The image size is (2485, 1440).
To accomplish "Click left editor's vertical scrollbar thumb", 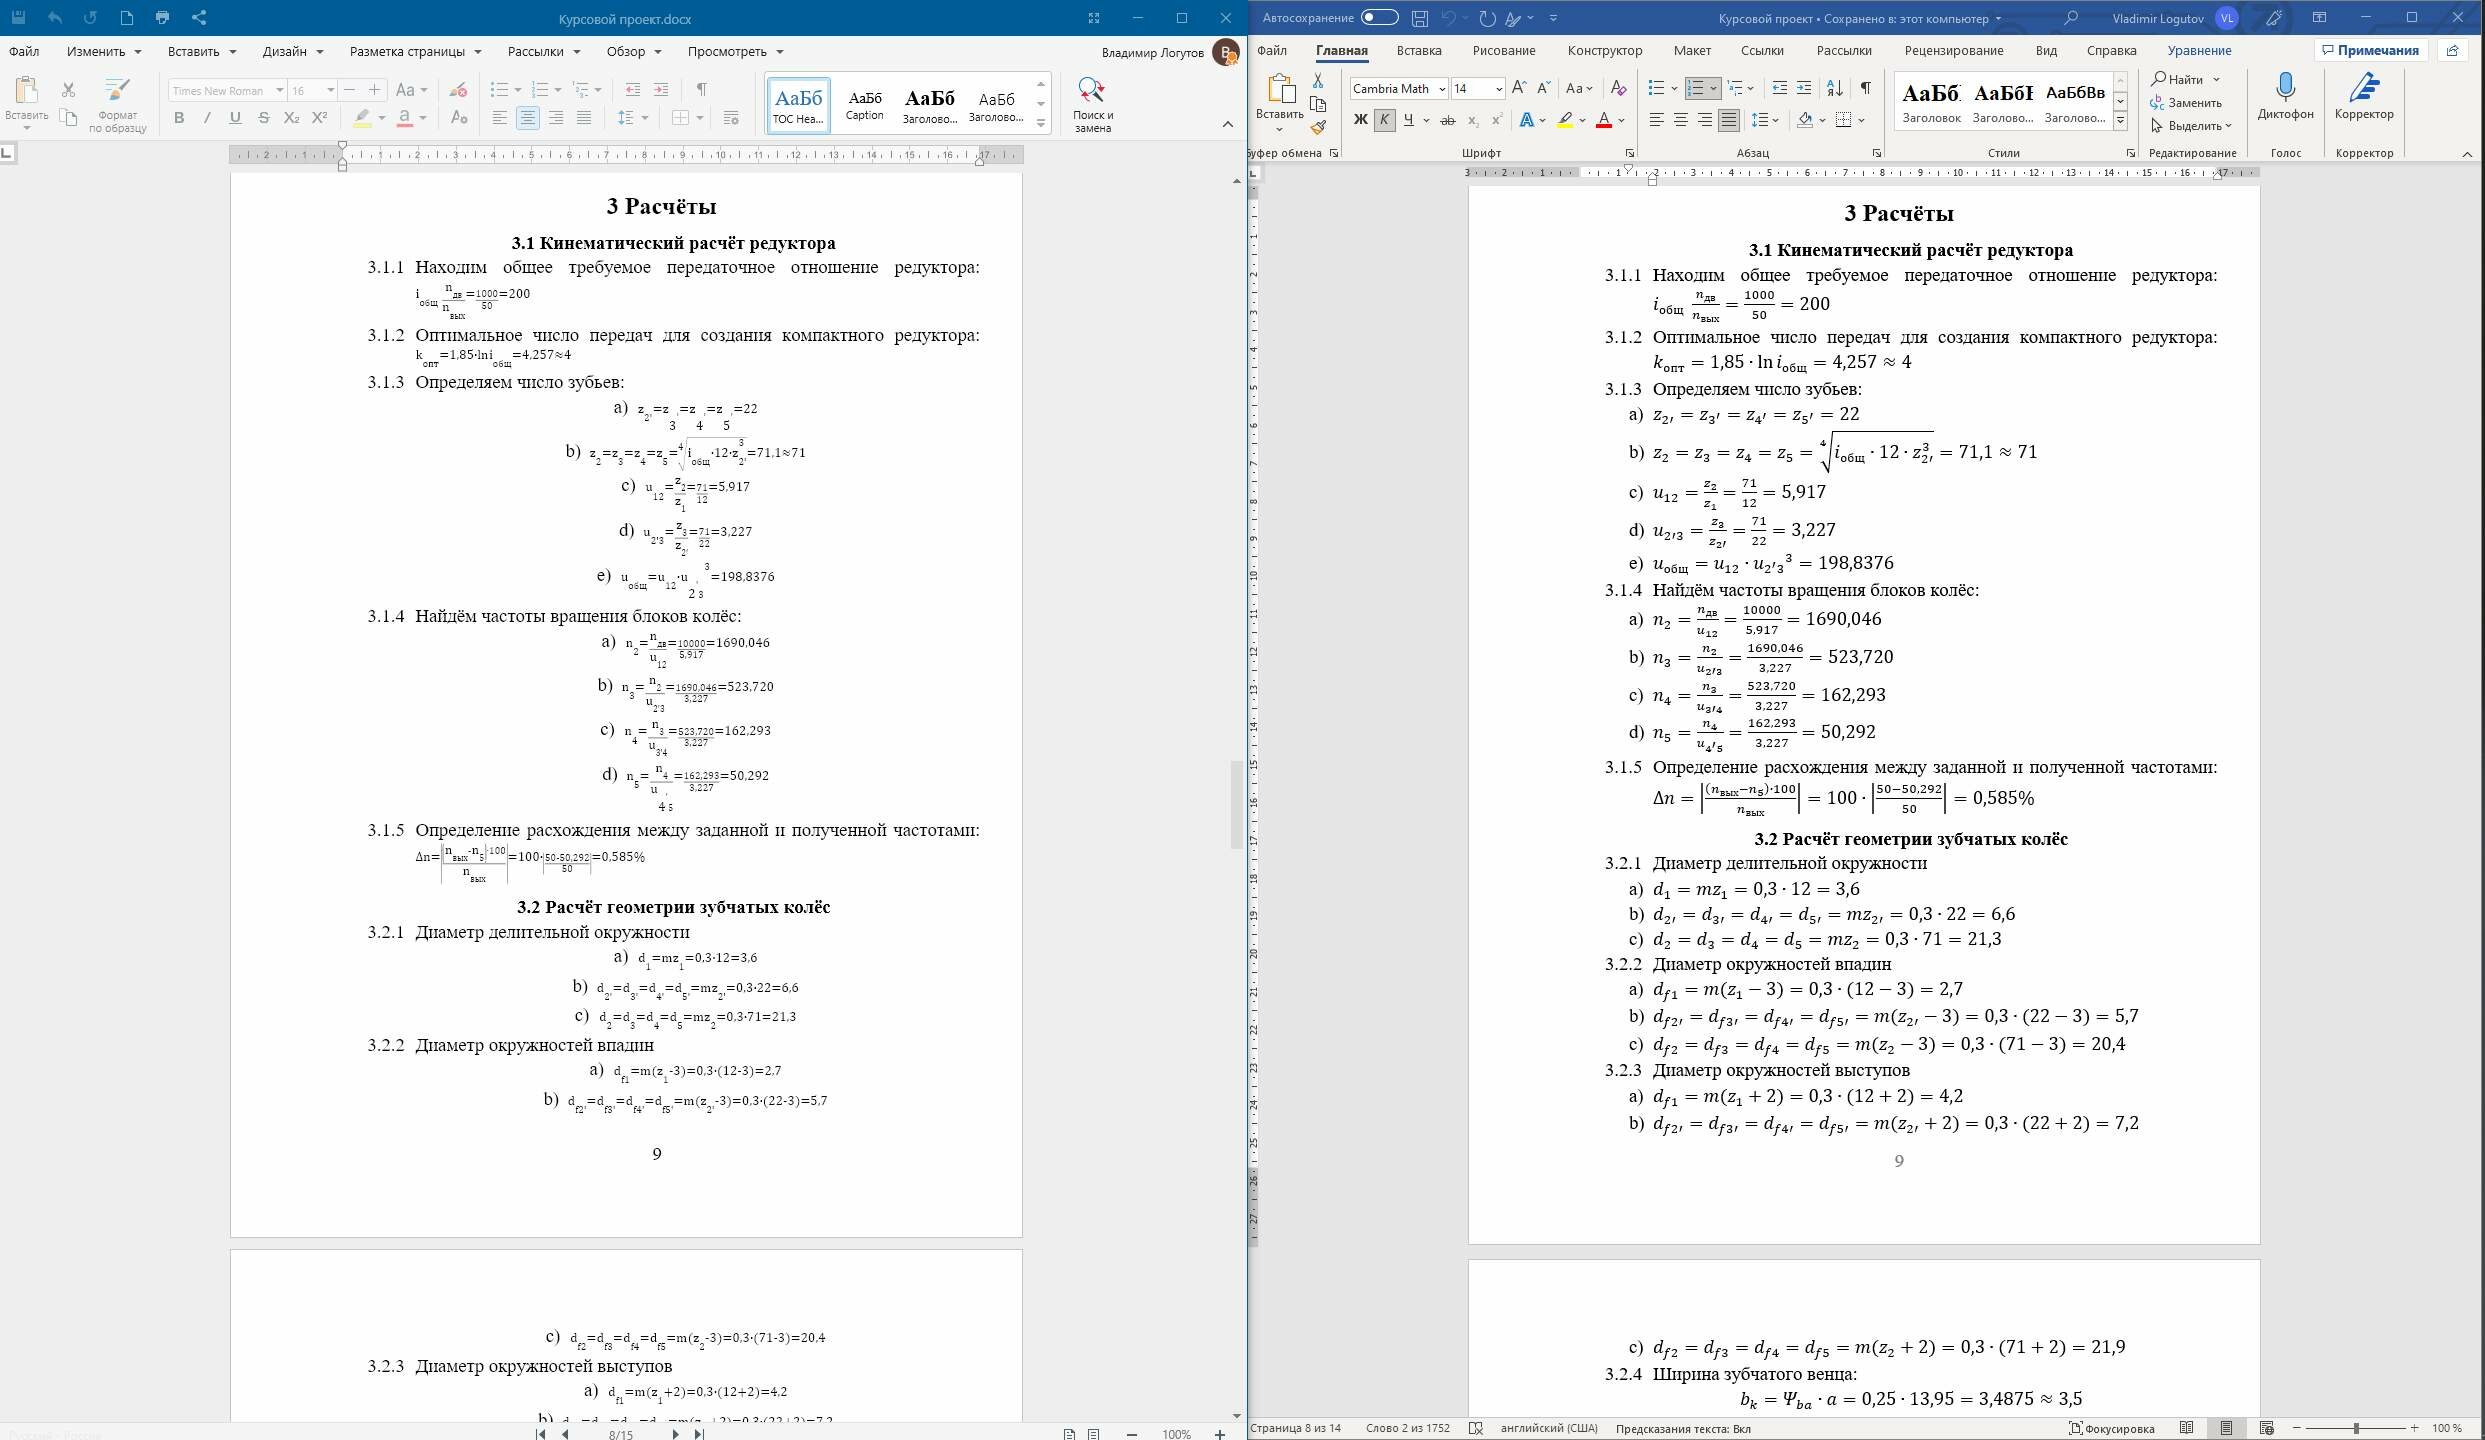I will 1237,805.
